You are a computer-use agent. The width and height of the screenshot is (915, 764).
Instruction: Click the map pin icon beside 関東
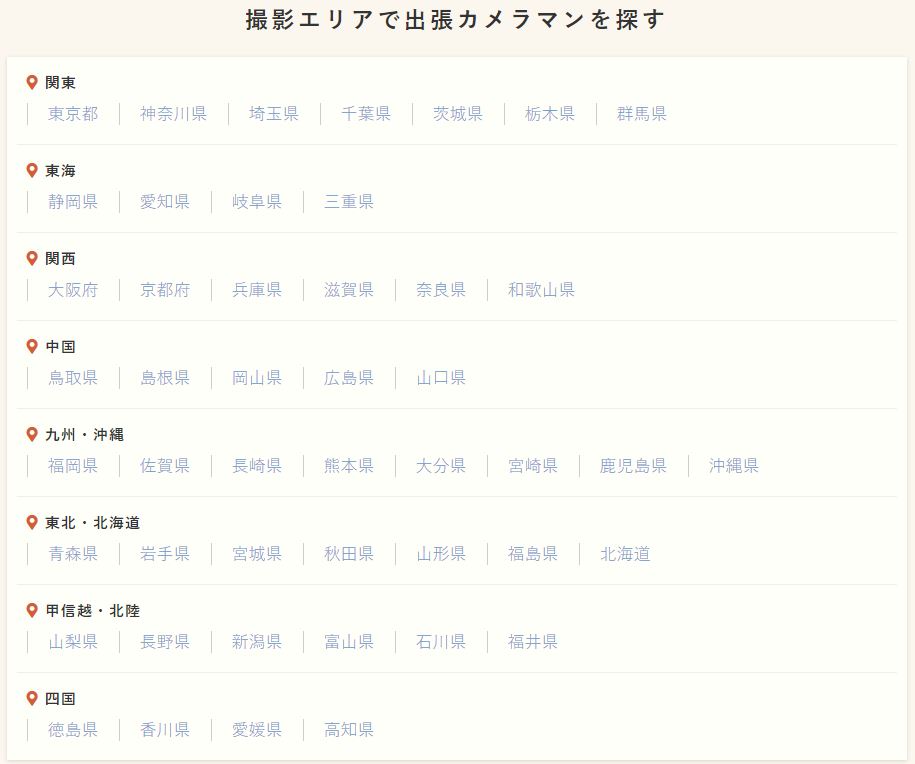[32, 82]
